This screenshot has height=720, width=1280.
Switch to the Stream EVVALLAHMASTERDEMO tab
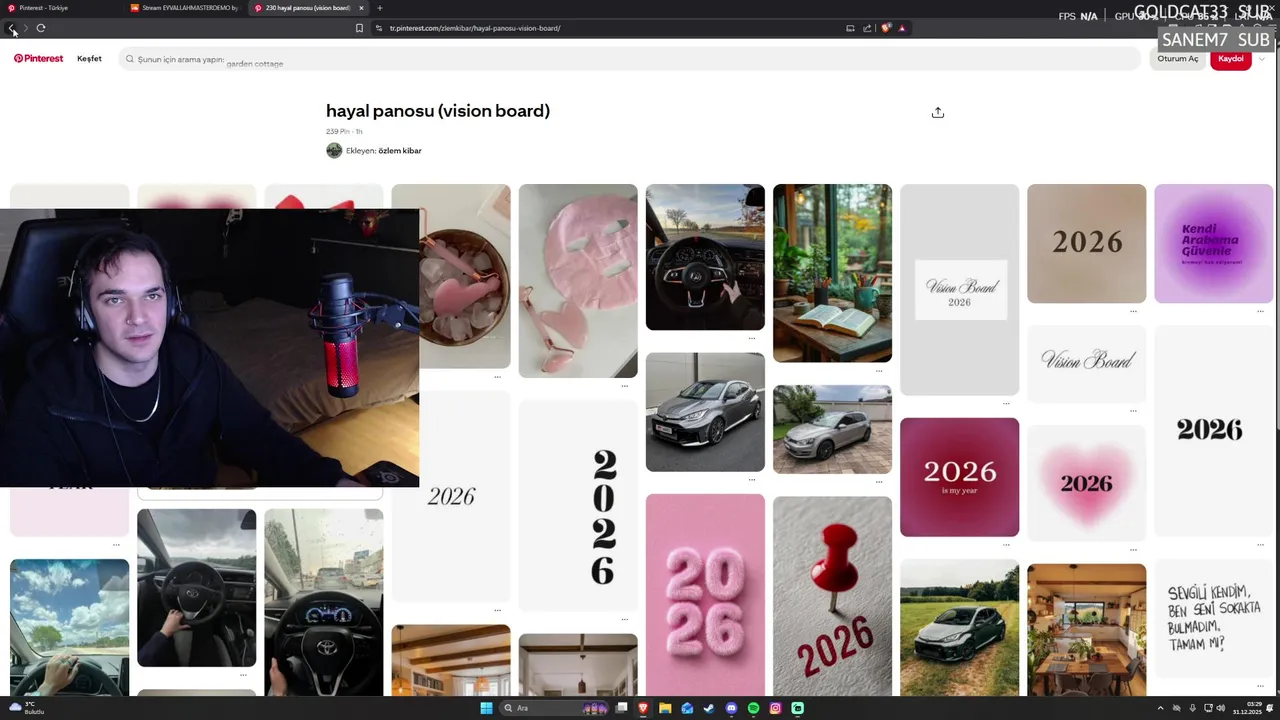pyautogui.click(x=184, y=8)
